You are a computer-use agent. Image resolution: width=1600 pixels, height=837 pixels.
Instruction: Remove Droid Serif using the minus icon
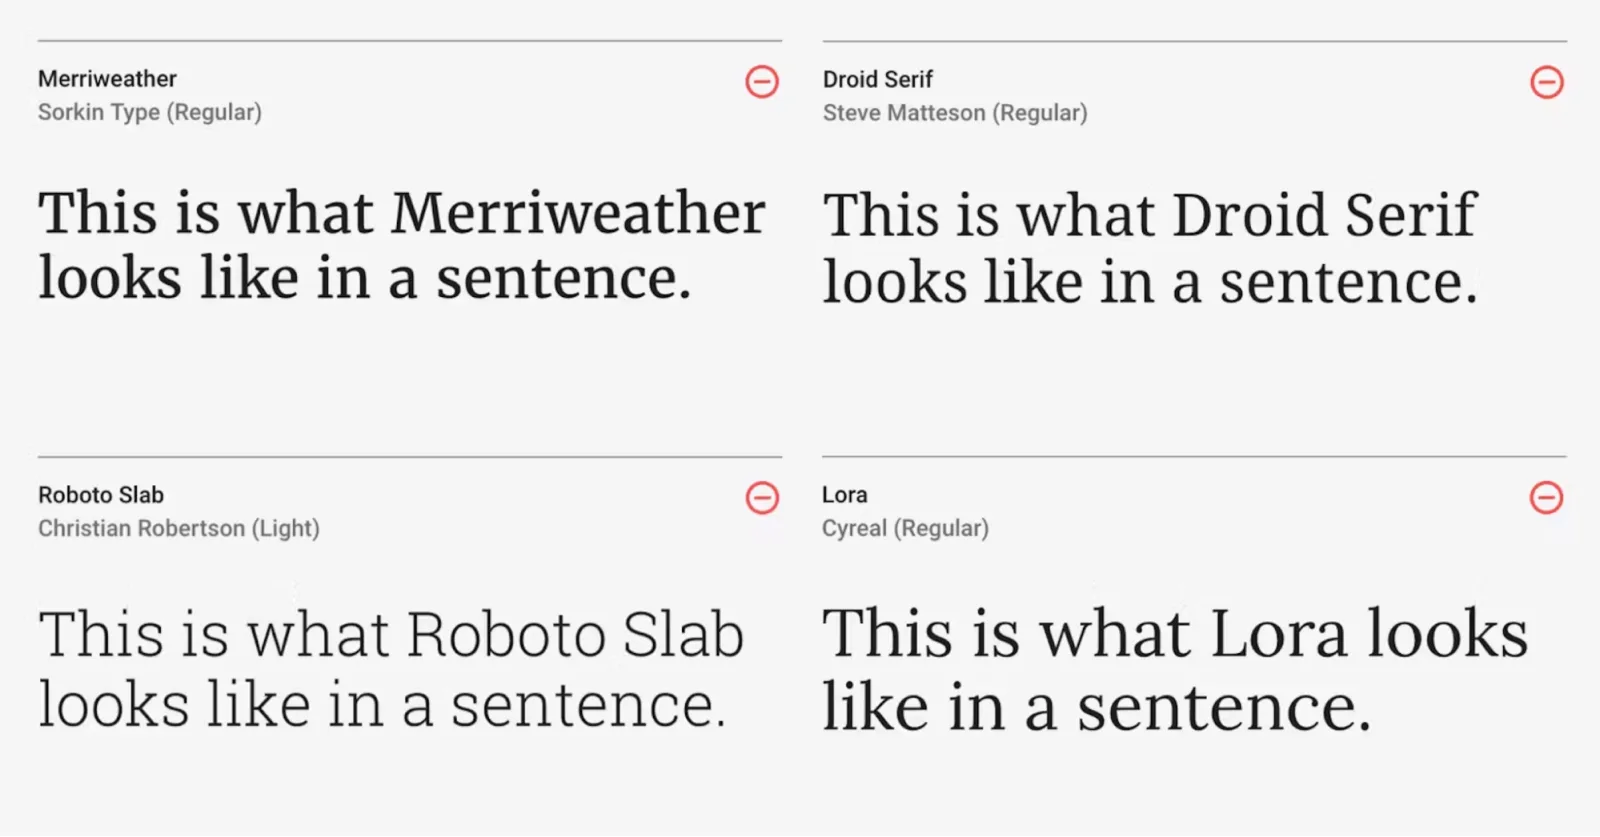(1546, 82)
